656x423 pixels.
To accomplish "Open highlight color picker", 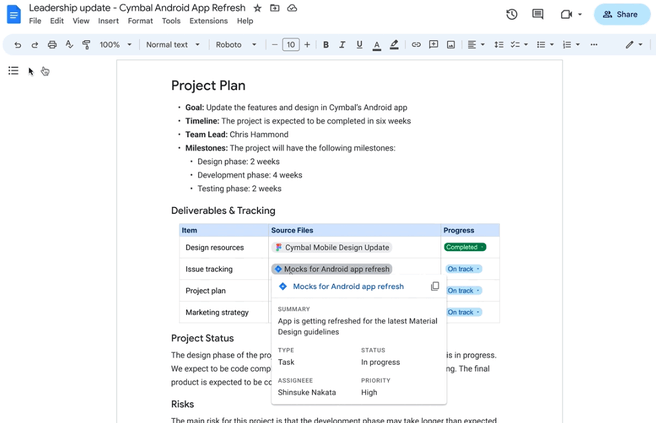I will coord(394,45).
